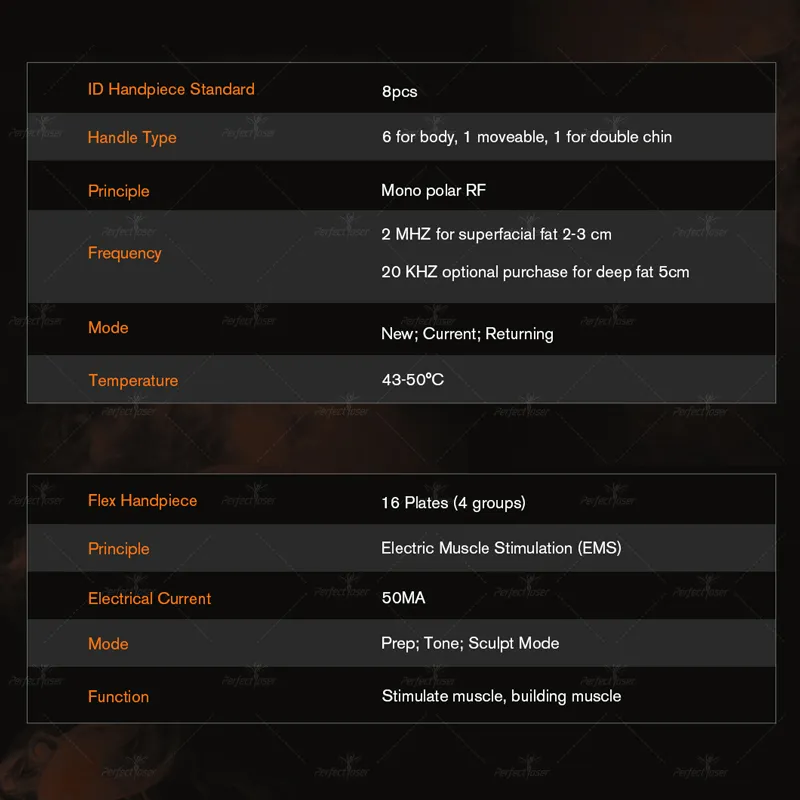Select the 43-50°C temperature value

pos(413,380)
